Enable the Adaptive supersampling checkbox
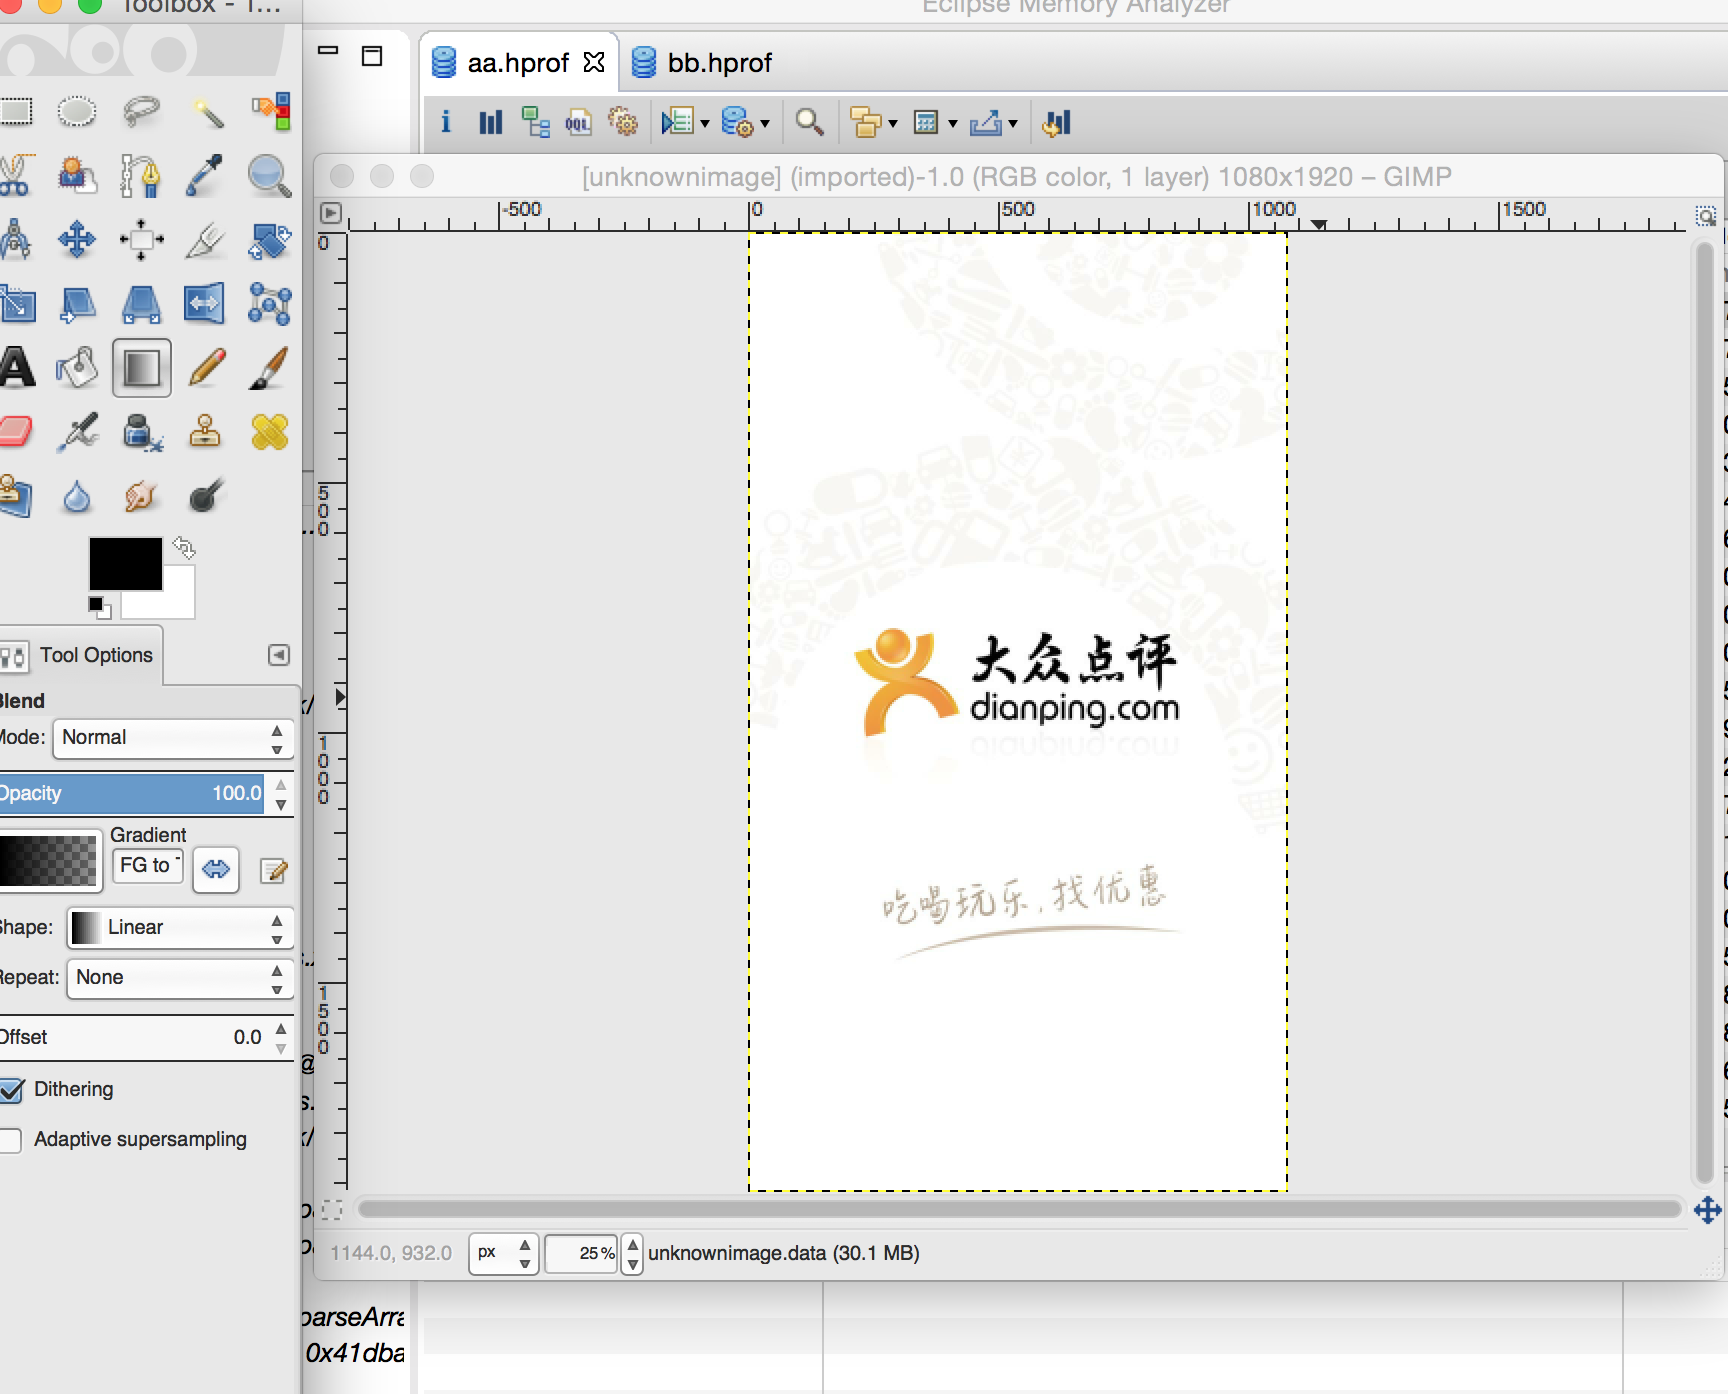Viewport: 1728px width, 1394px height. coord(12,1140)
